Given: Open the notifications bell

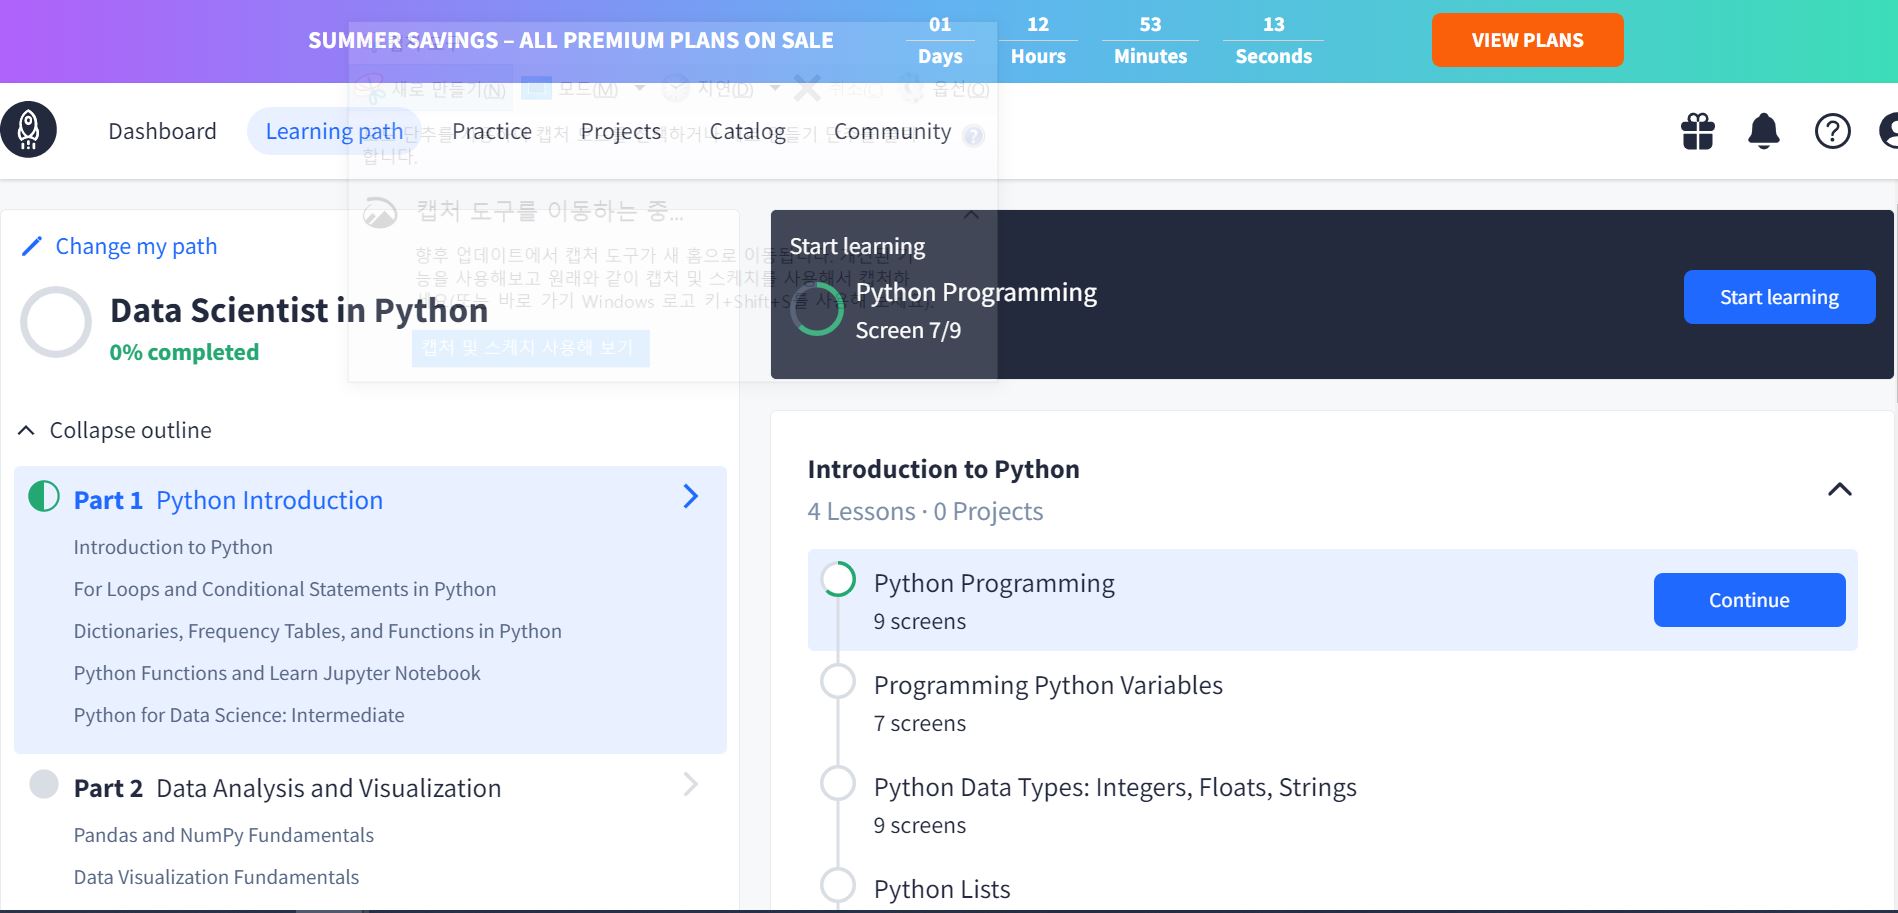Looking at the screenshot, I should click(1764, 131).
